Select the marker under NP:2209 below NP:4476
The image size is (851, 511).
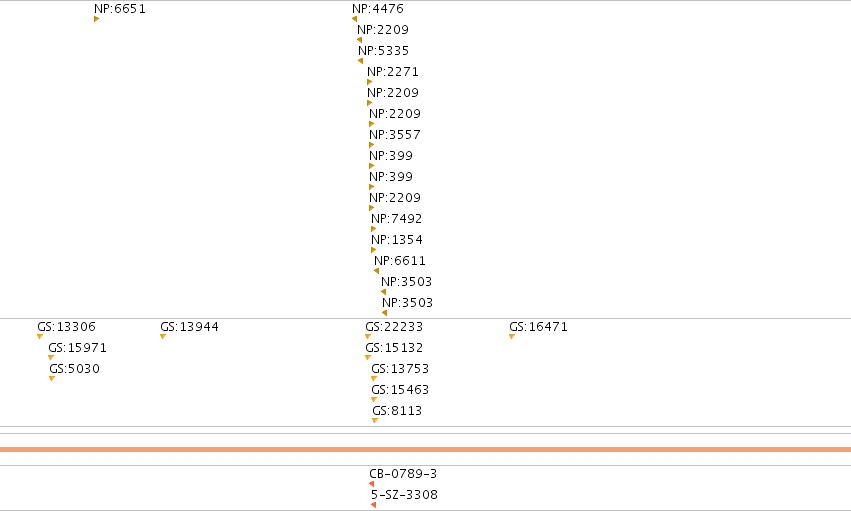pos(359,40)
